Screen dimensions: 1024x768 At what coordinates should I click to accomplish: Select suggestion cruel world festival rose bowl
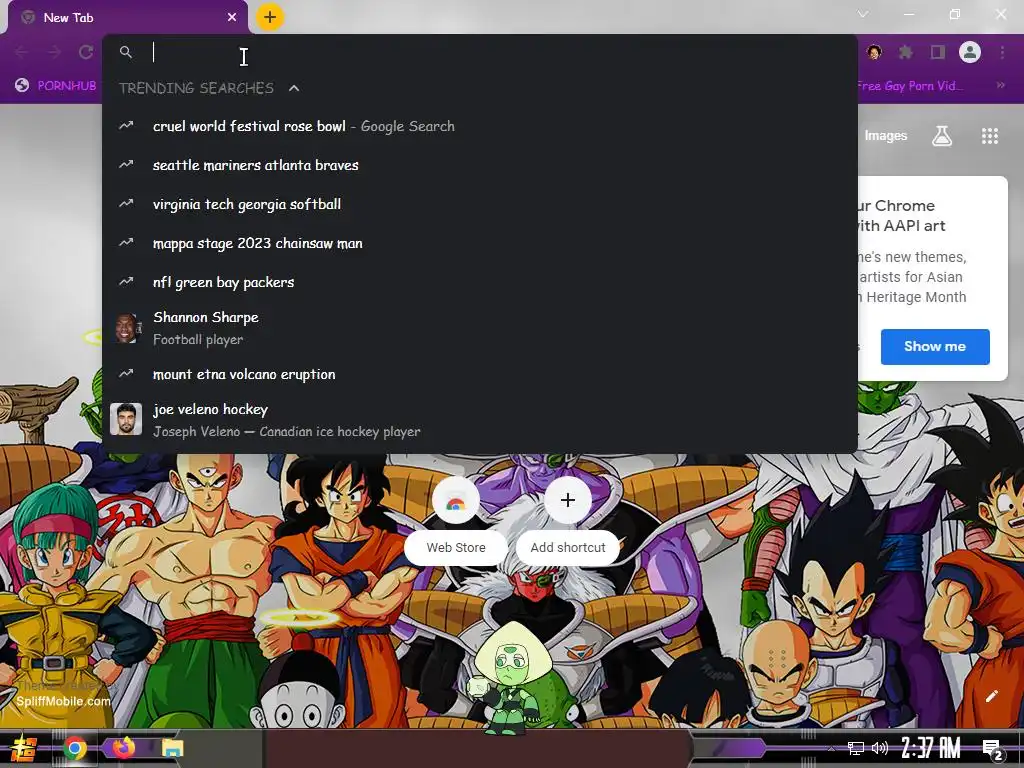[479, 126]
